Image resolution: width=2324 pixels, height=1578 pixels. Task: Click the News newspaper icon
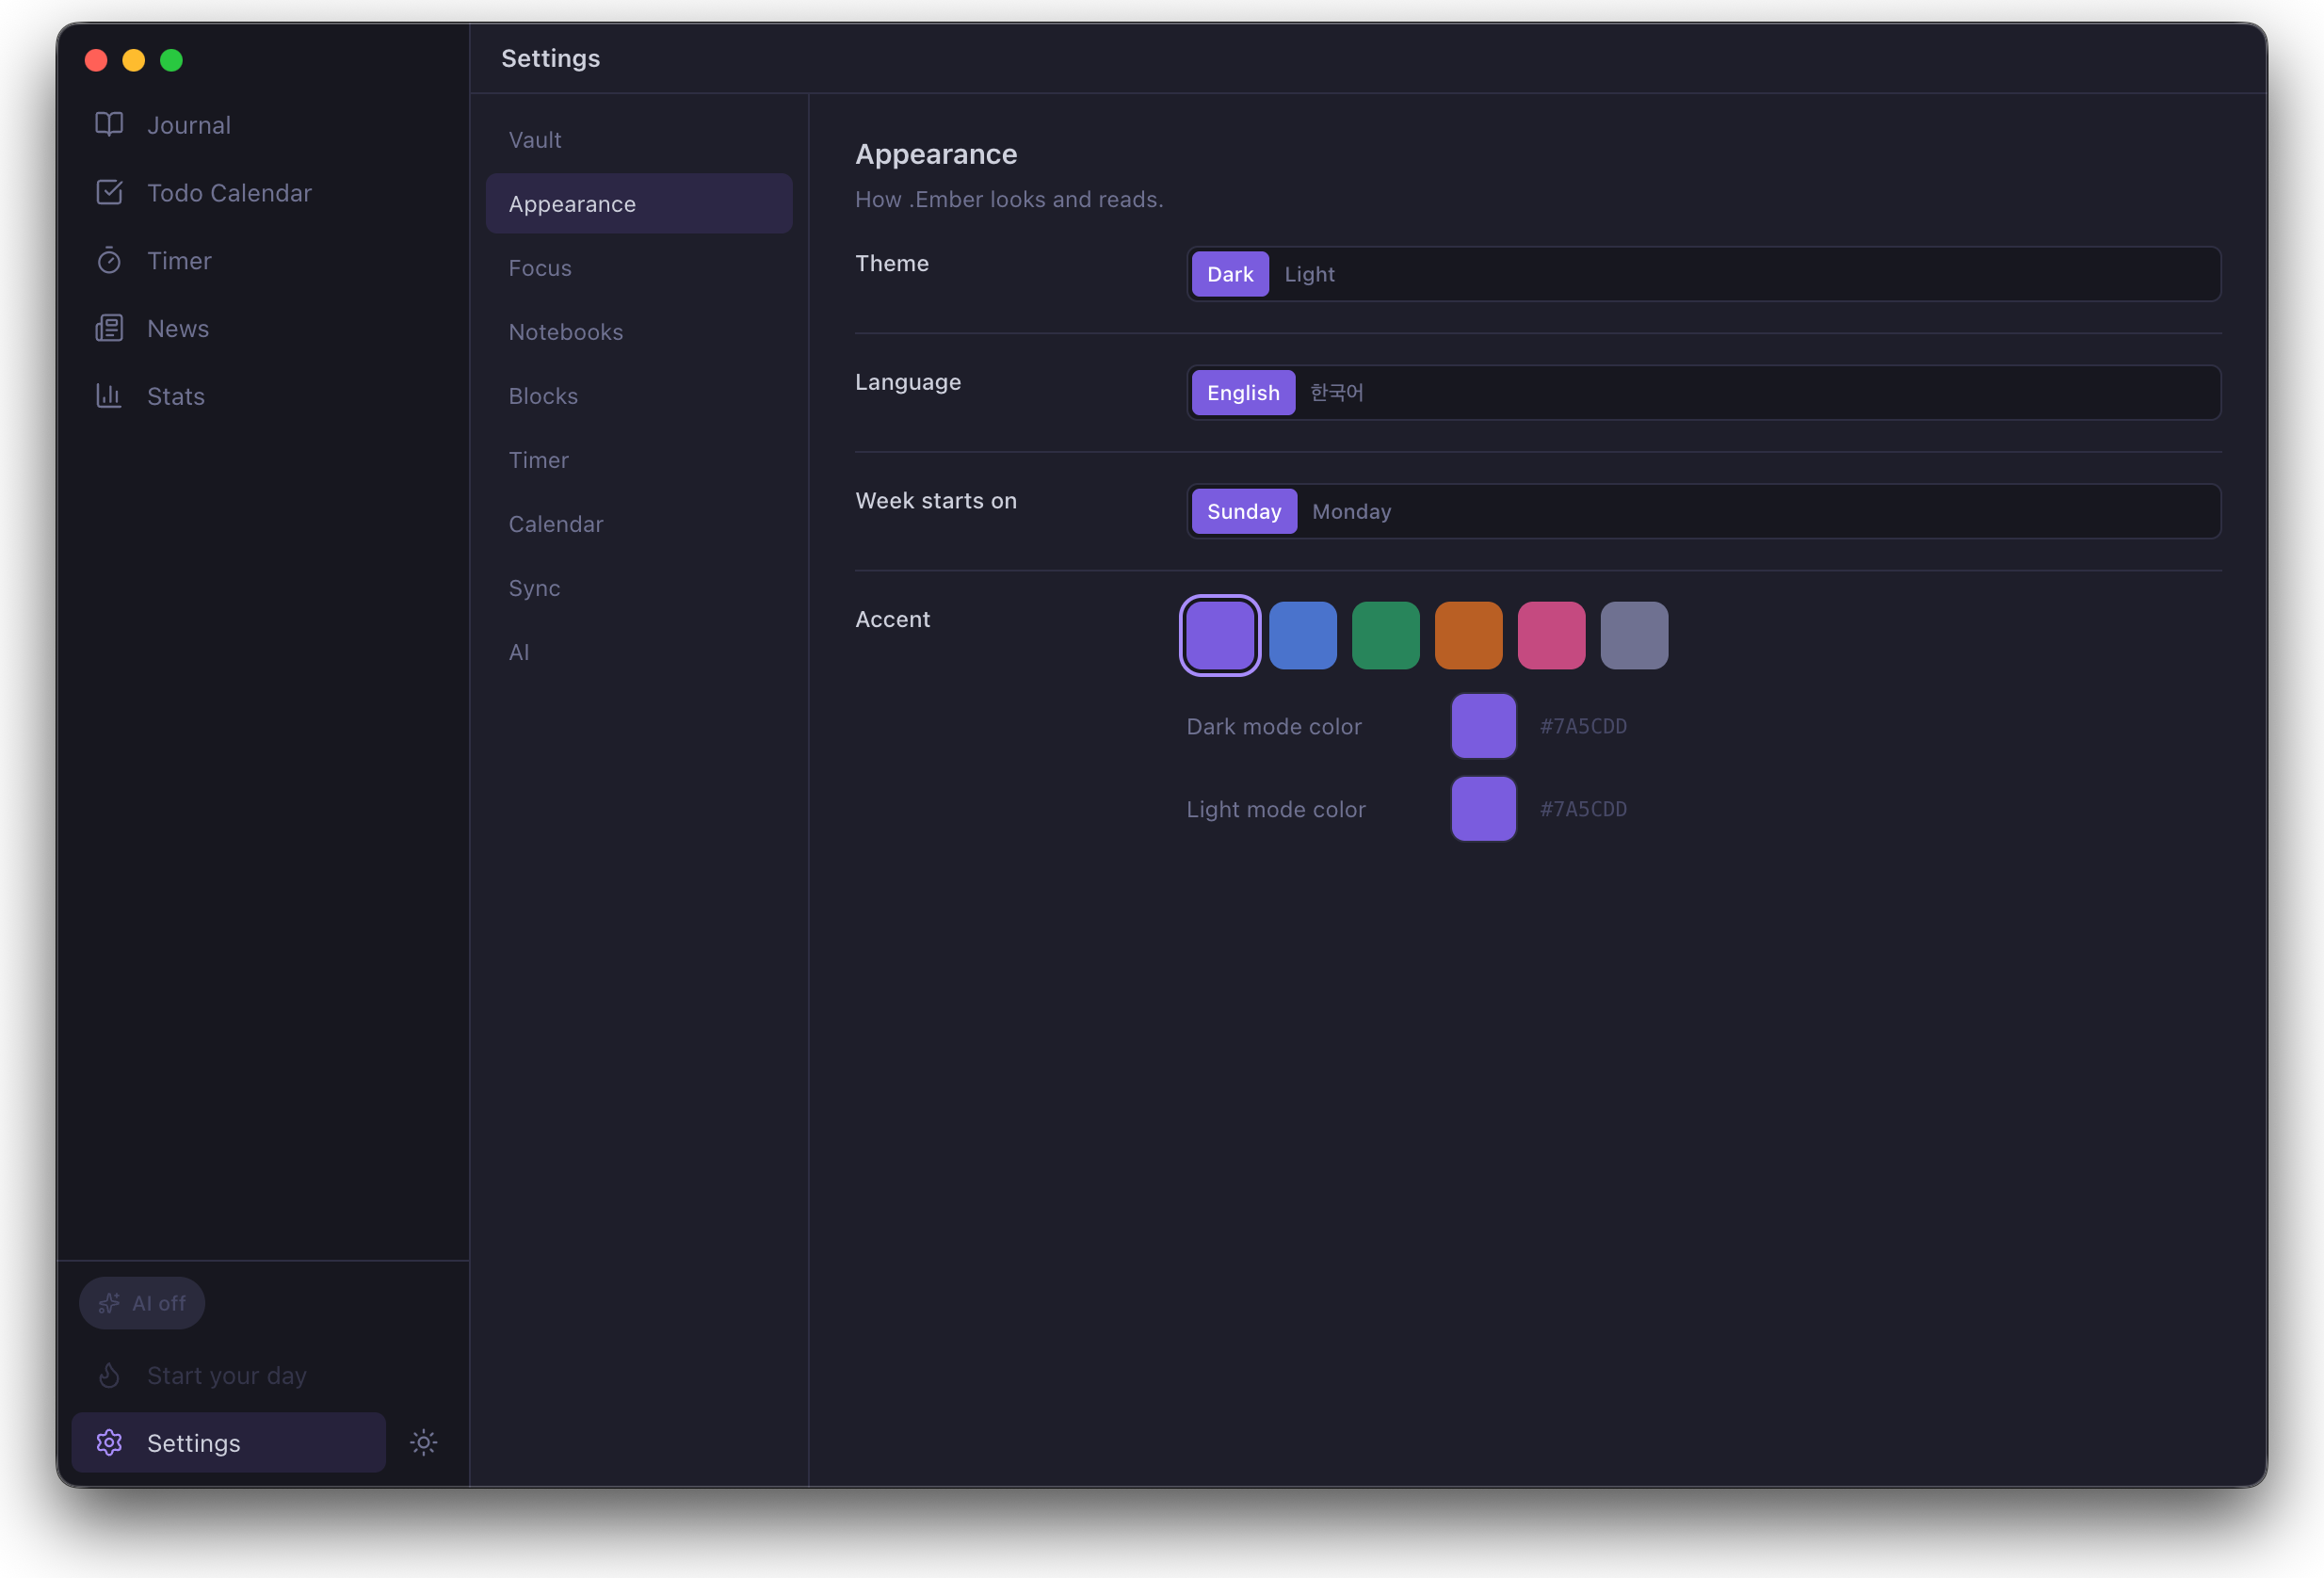click(109, 328)
